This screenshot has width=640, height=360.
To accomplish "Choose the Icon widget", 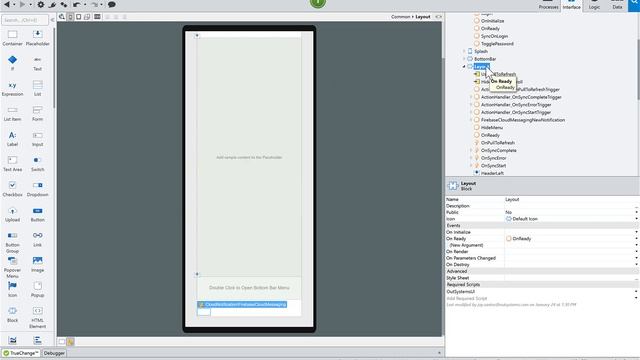I will (12, 290).
